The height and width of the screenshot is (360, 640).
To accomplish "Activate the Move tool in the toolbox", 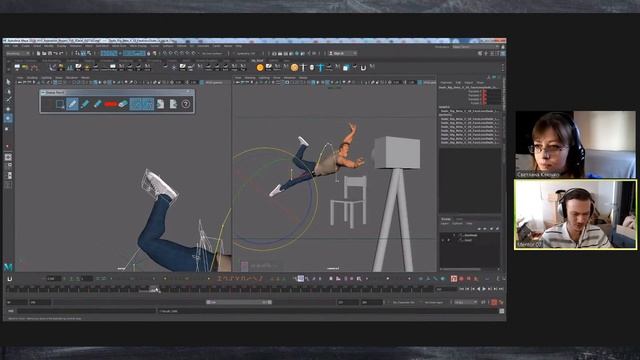I will pyautogui.click(x=8, y=109).
